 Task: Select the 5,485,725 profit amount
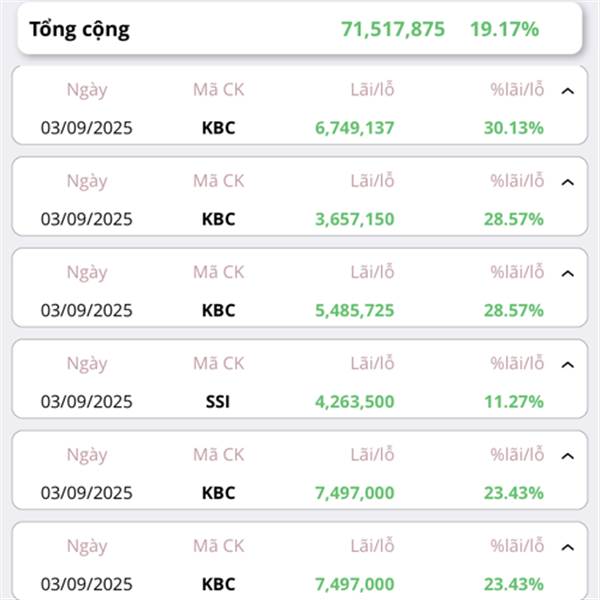click(x=354, y=310)
